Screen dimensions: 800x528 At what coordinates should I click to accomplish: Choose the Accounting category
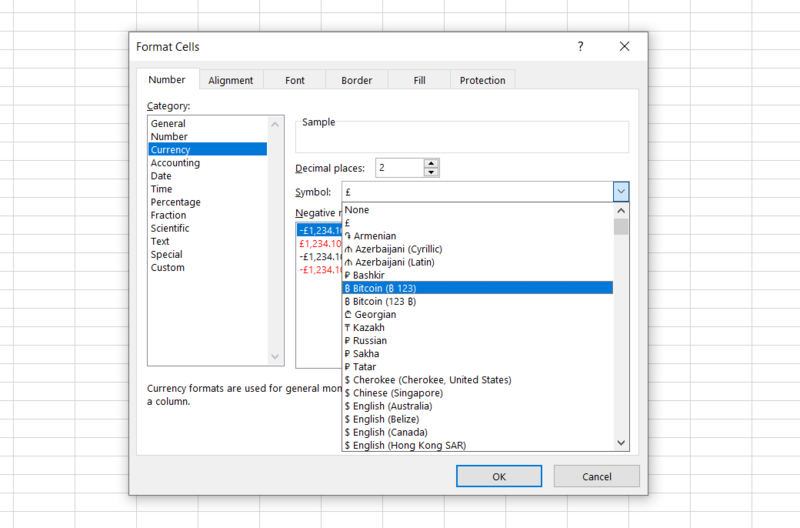(208, 163)
